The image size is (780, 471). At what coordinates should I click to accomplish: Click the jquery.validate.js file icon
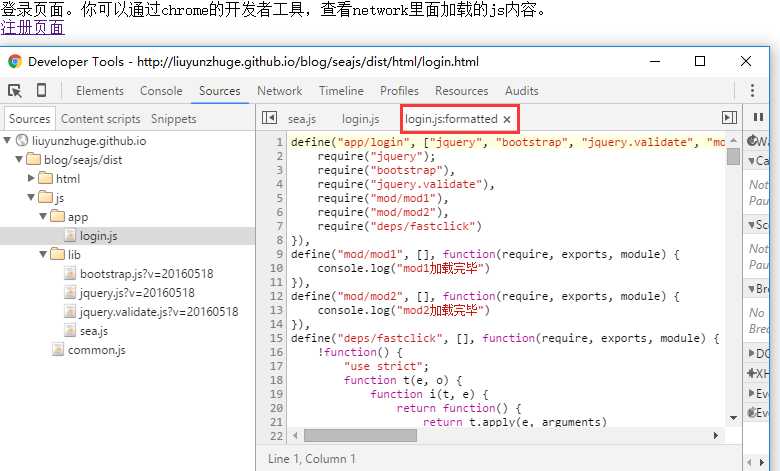tap(71, 312)
